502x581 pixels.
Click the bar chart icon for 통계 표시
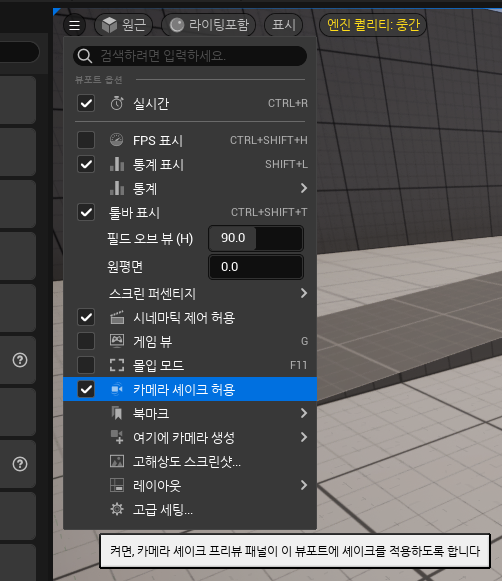point(117,164)
